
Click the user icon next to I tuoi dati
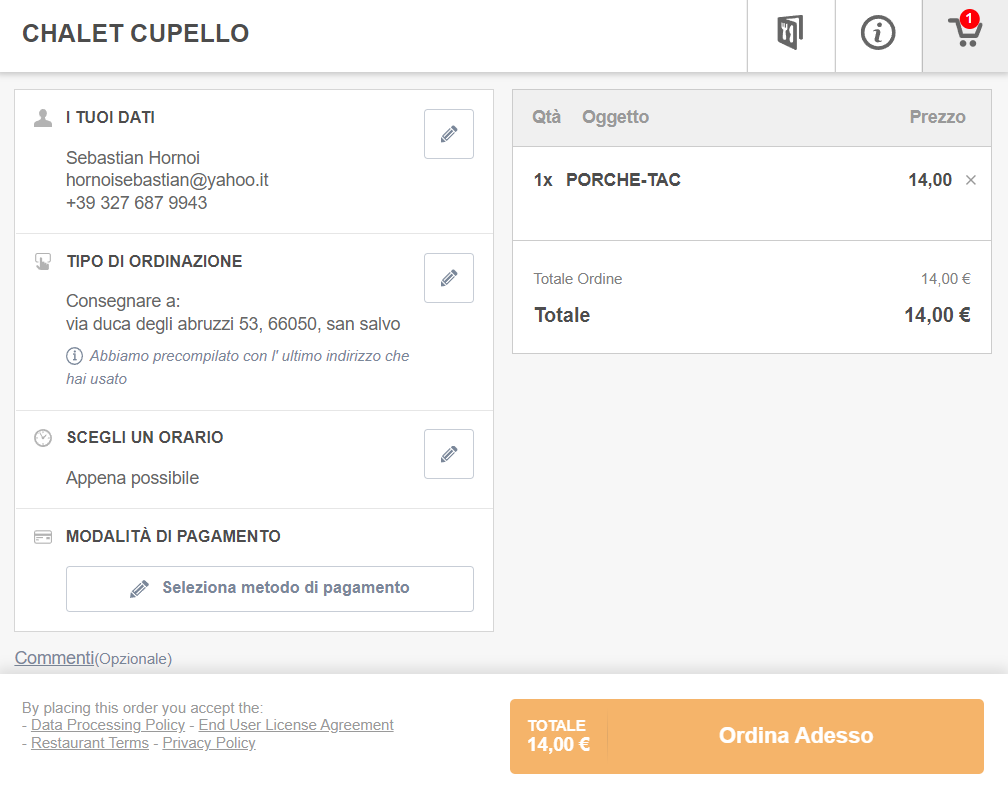pyautogui.click(x=43, y=118)
